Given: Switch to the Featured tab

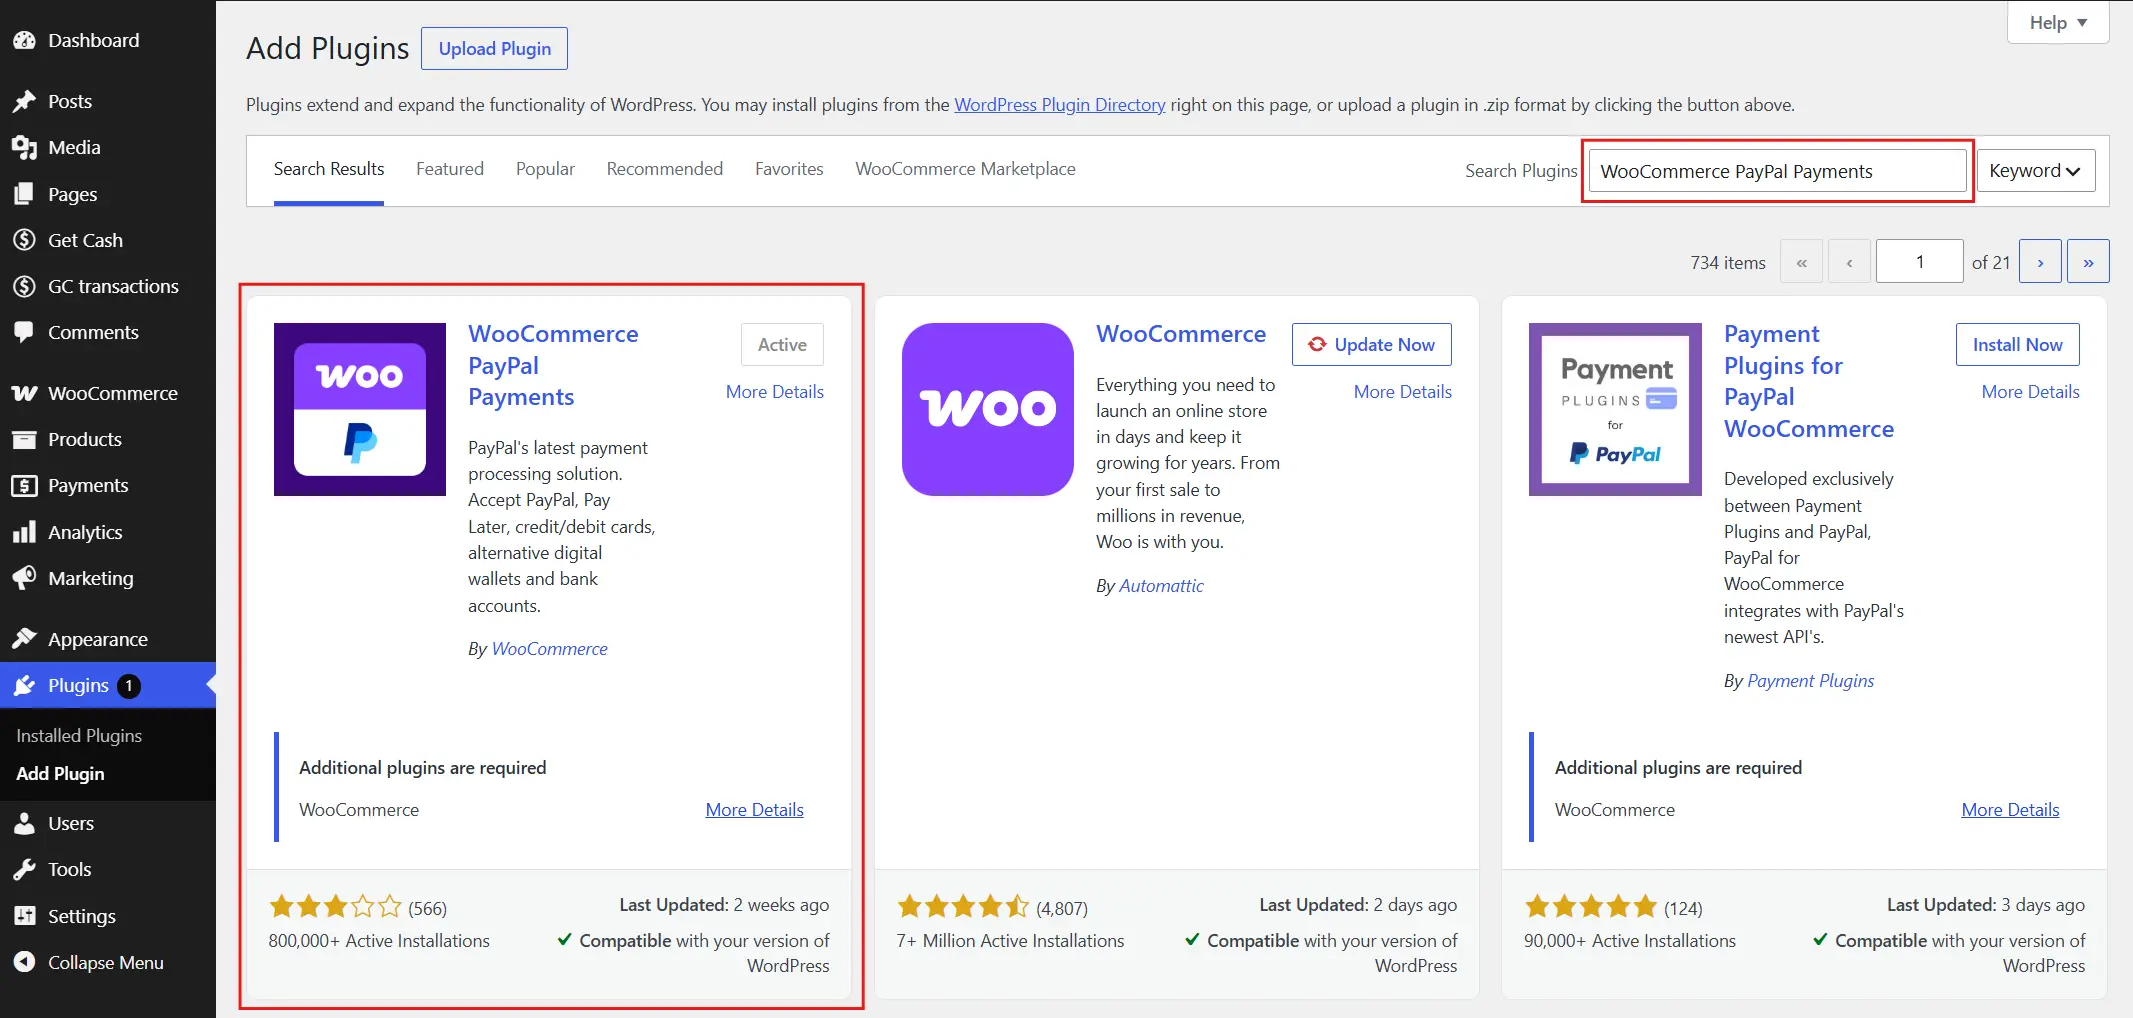Looking at the screenshot, I should click(x=450, y=169).
